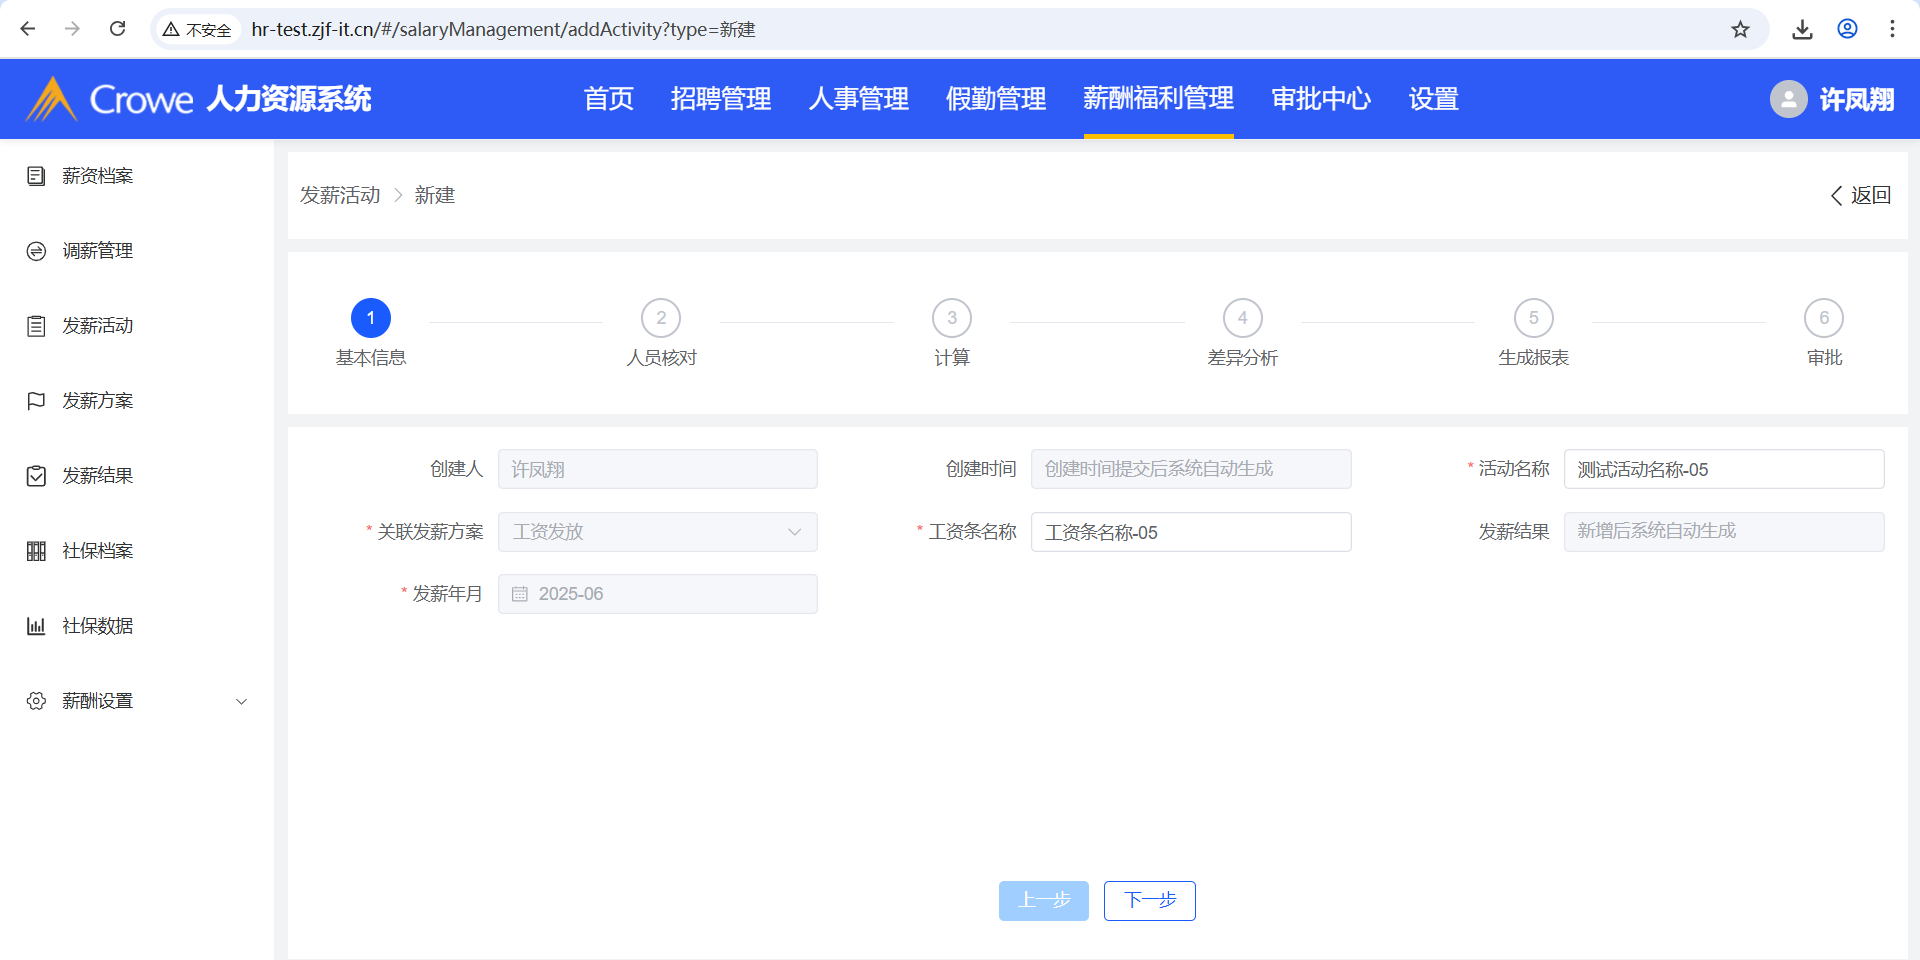
Task: Open the browser downloads icon
Action: [1802, 29]
